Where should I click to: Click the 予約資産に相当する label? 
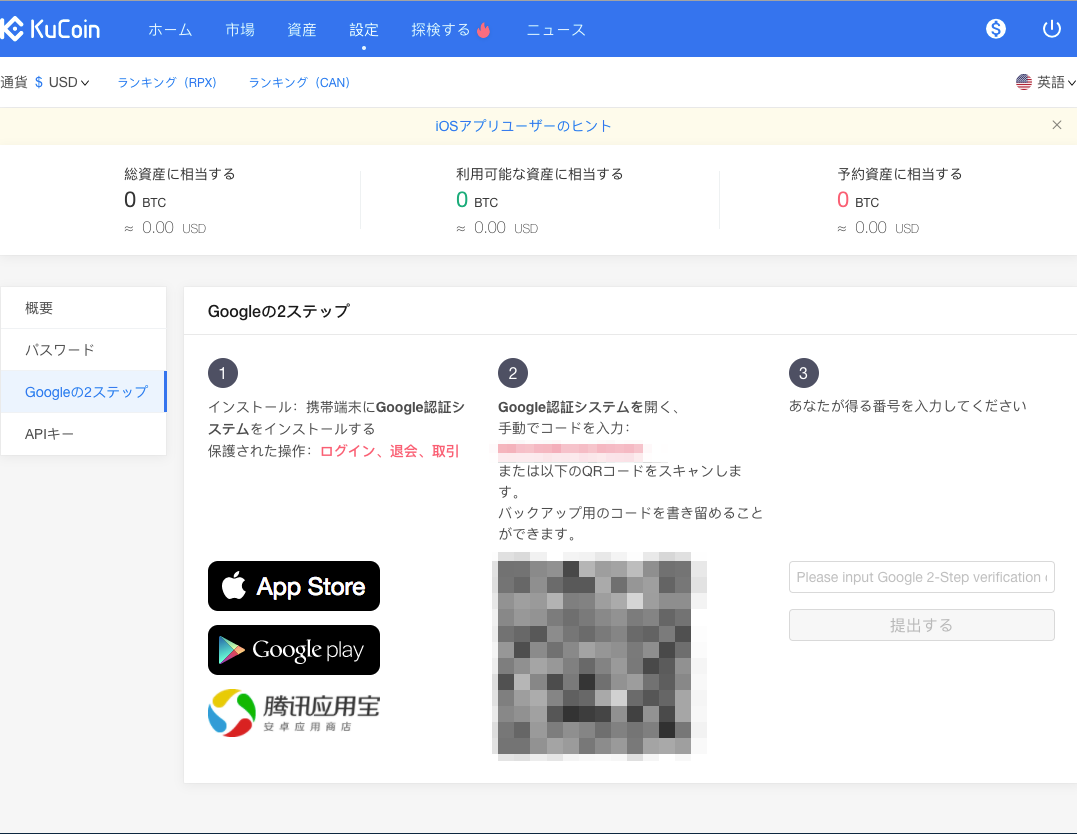(x=900, y=174)
